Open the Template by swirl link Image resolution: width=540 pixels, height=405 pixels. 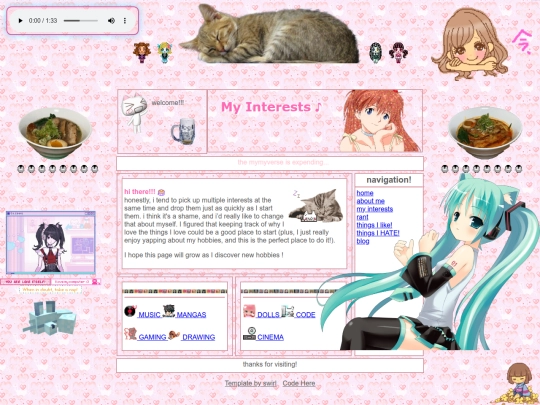tap(250, 383)
